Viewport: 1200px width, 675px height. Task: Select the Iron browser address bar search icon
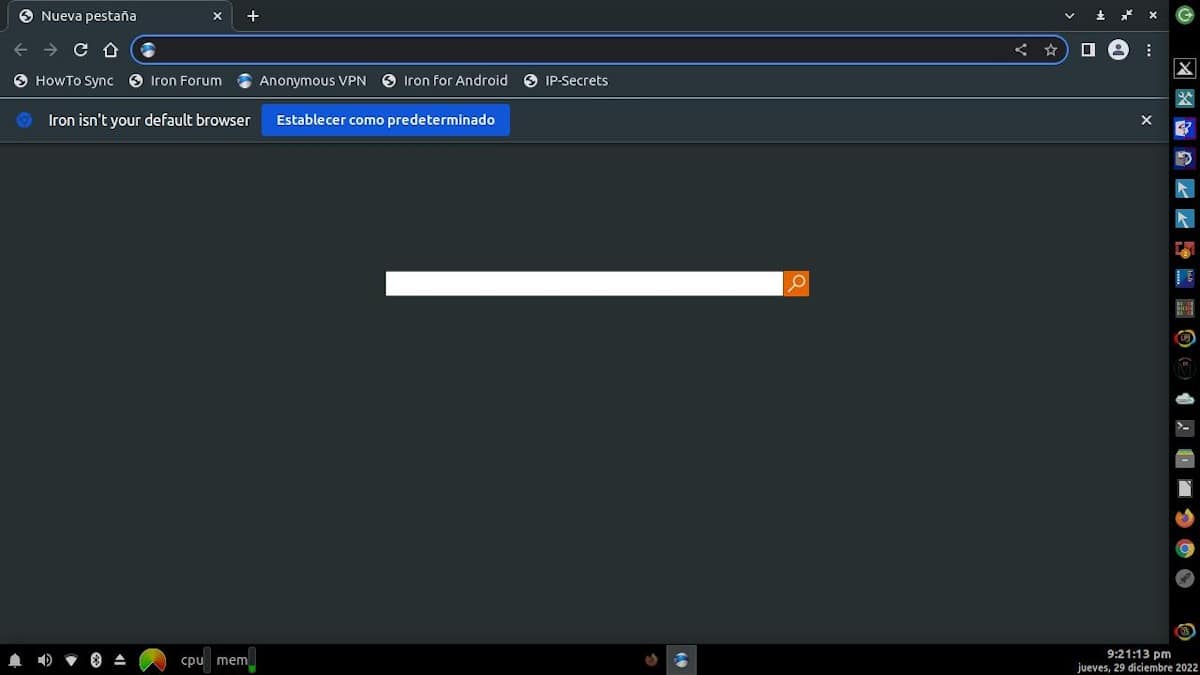coord(147,49)
